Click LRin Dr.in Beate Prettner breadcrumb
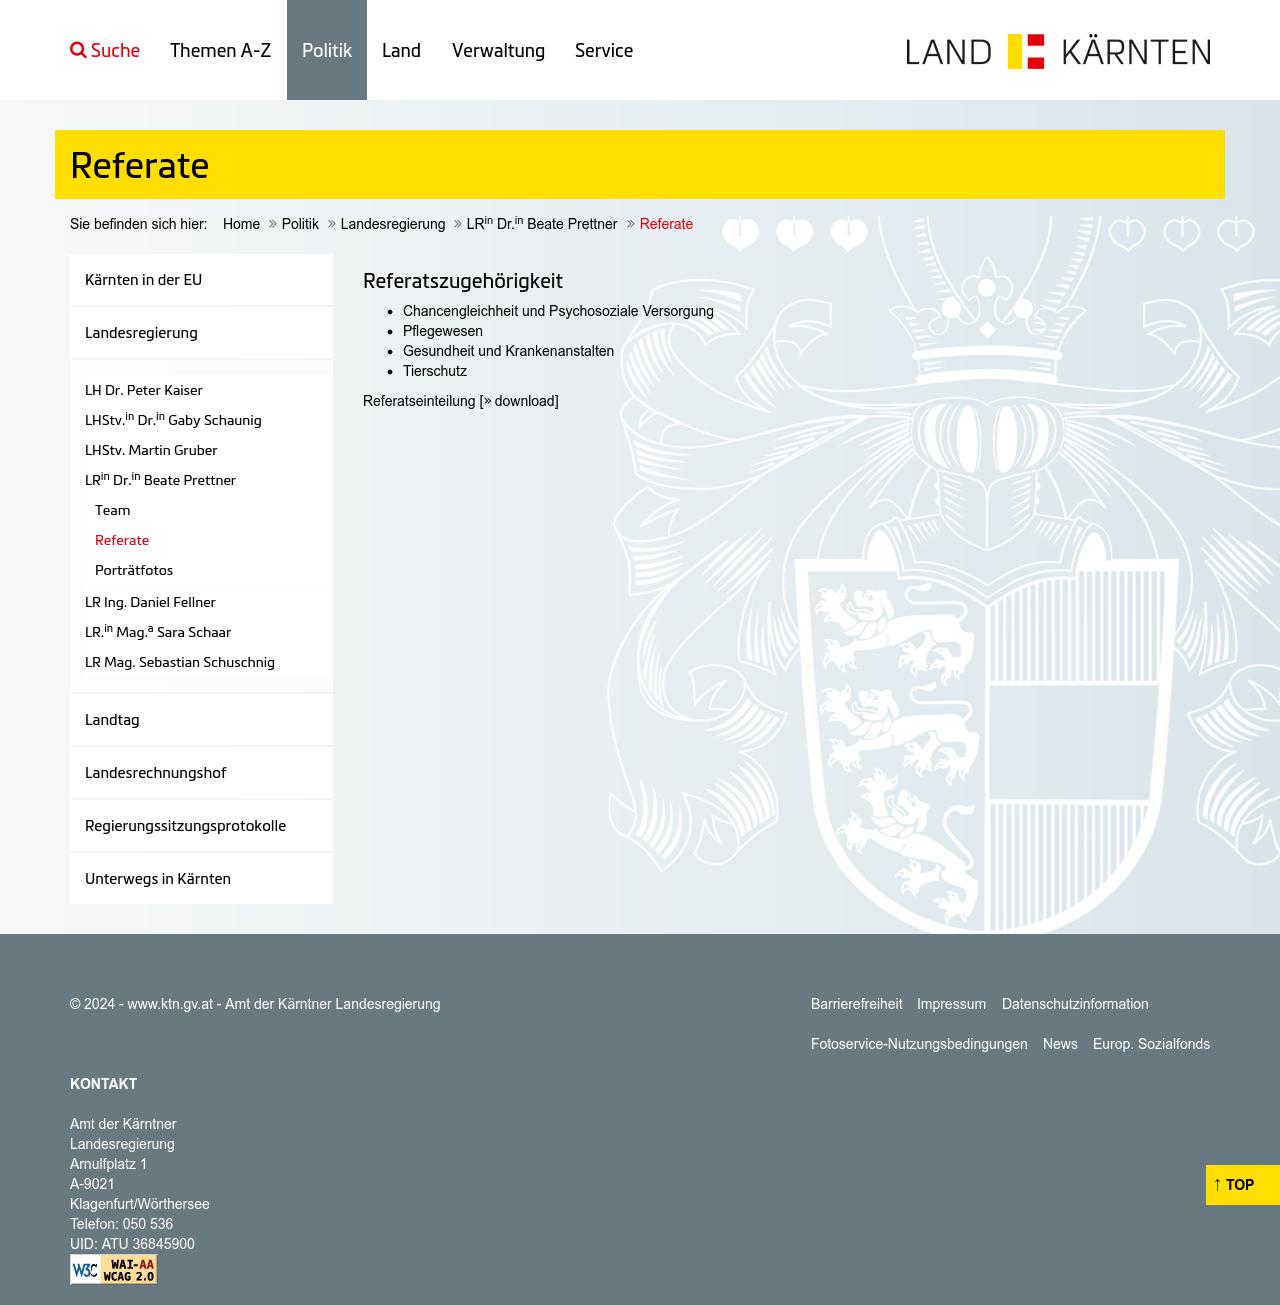This screenshot has height=1305, width=1280. click(542, 224)
